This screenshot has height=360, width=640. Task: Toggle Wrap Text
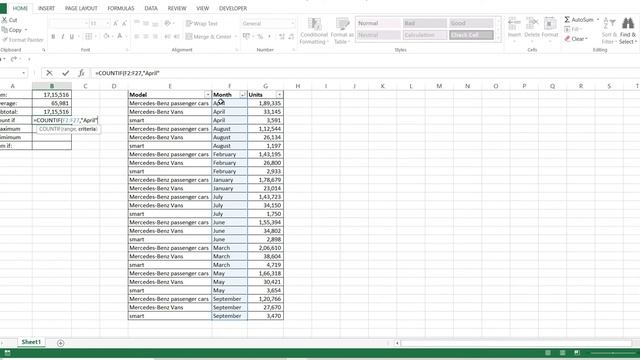[x=202, y=24]
